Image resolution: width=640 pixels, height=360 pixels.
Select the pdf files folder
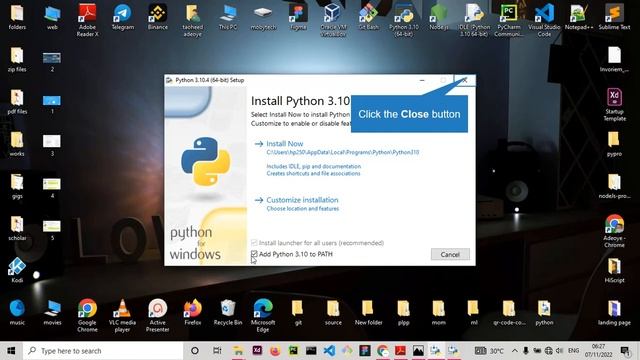17,102
